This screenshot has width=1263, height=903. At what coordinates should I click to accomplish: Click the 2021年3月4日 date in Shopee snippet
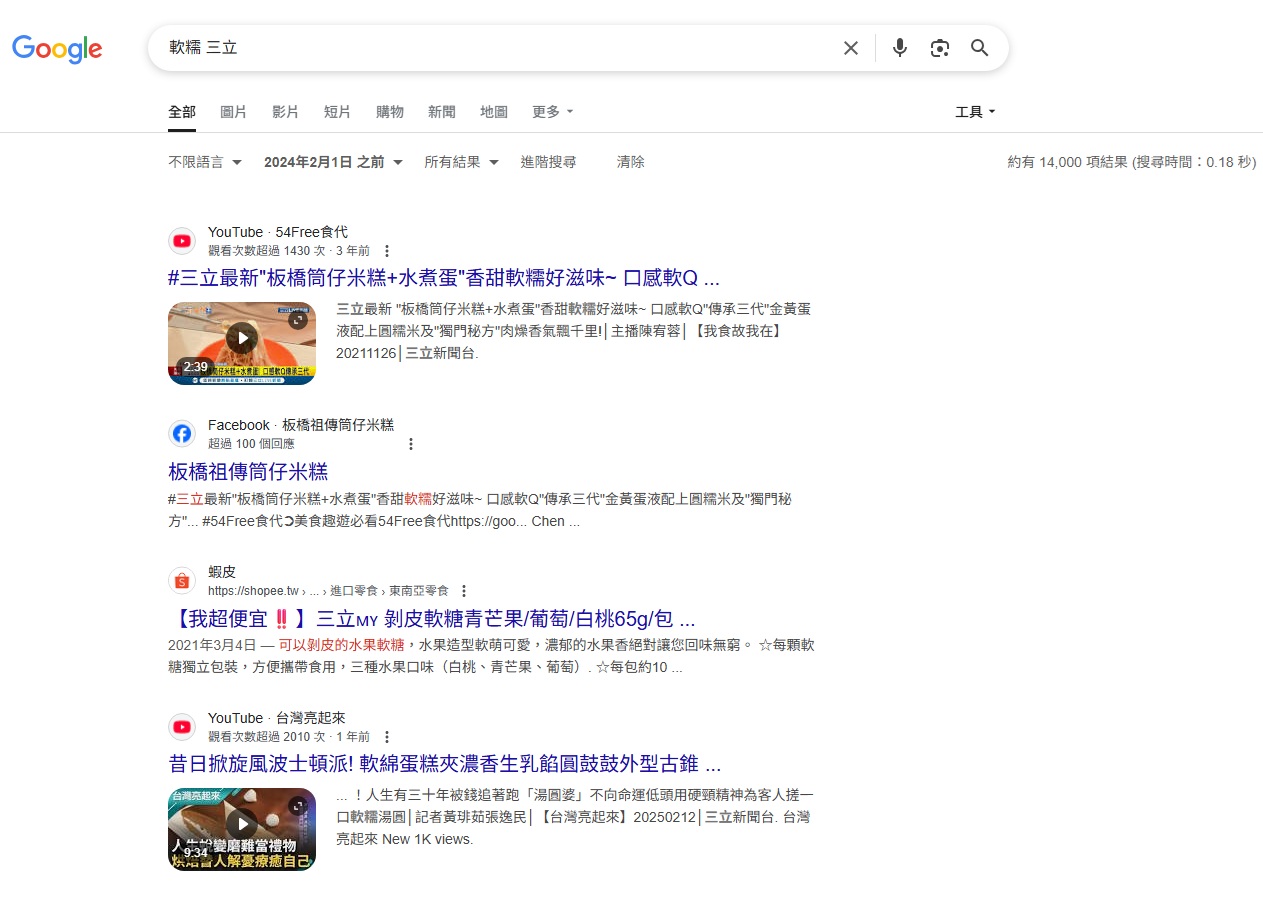point(211,645)
